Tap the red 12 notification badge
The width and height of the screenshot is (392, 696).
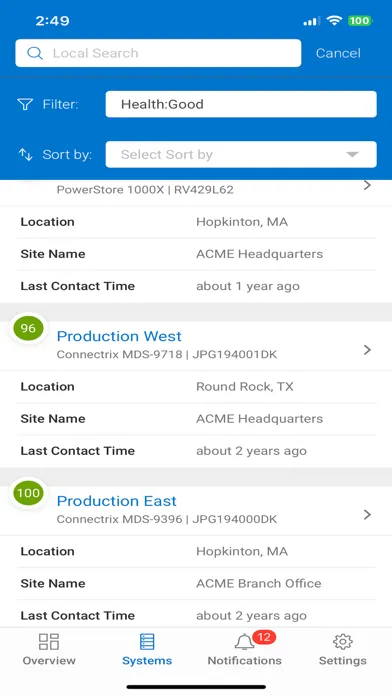[264, 637]
